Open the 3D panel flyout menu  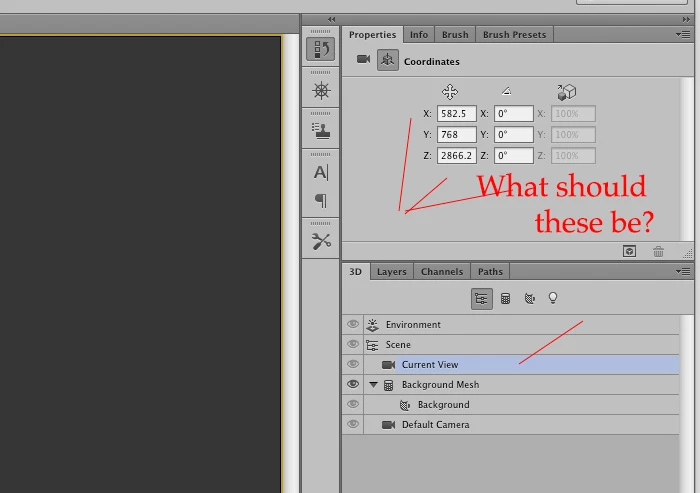click(683, 272)
